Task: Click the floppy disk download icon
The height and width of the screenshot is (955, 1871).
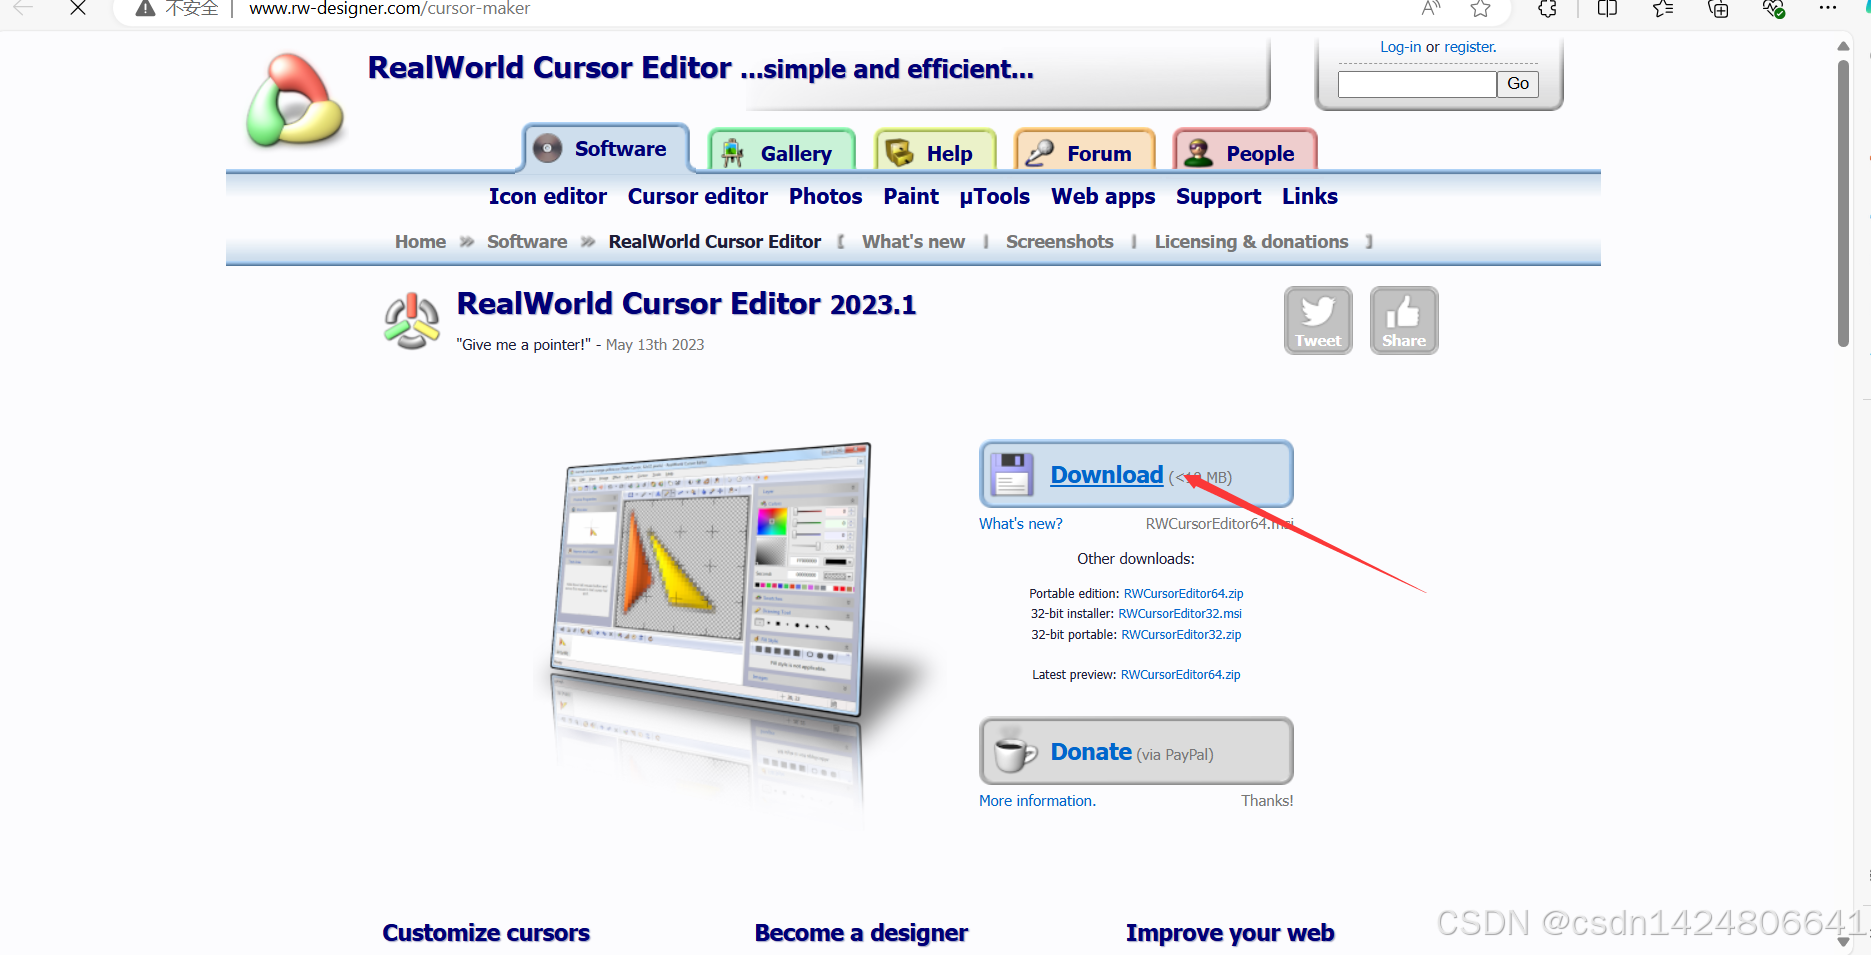Action: (1012, 474)
